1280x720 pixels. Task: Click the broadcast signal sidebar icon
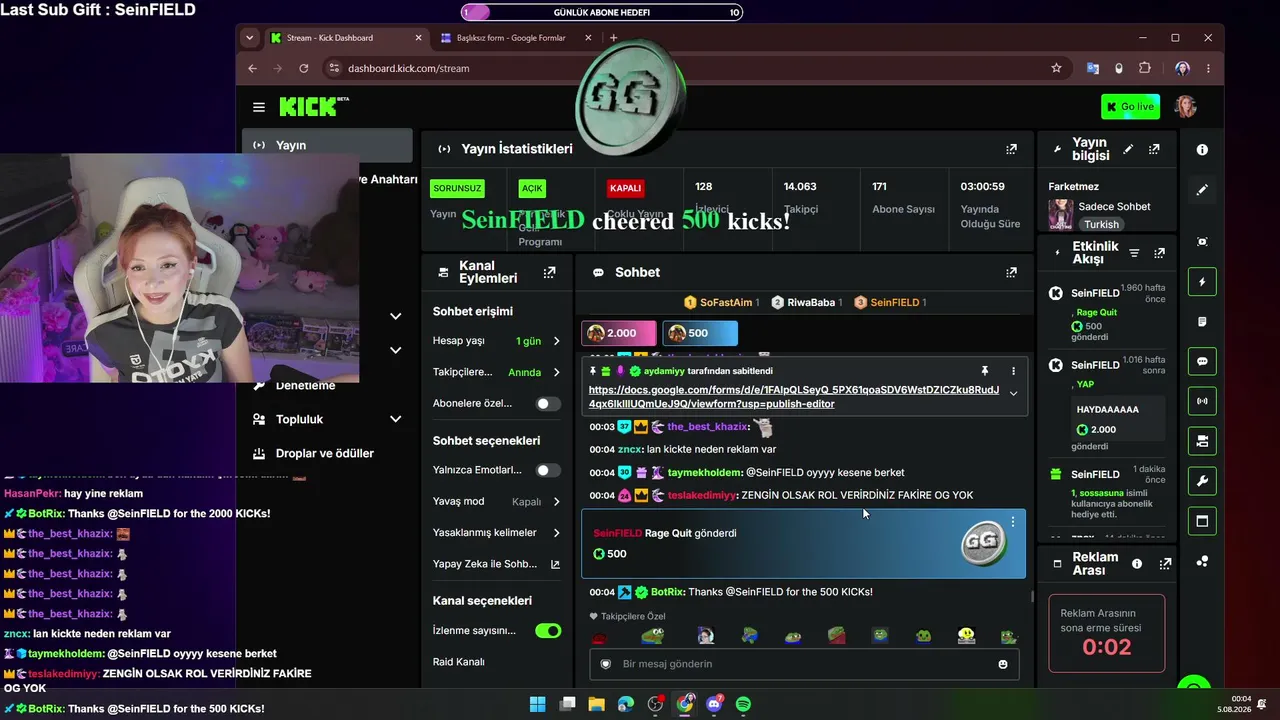click(1202, 401)
